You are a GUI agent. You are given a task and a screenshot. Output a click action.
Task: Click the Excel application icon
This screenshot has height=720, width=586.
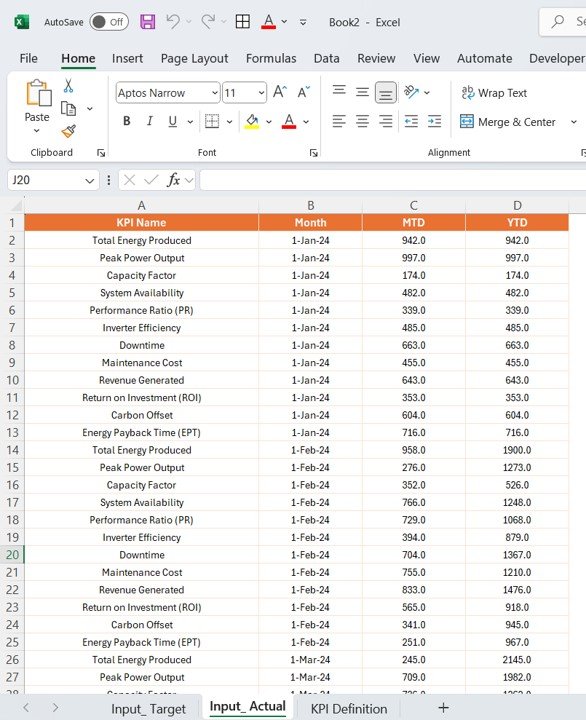click(22, 22)
